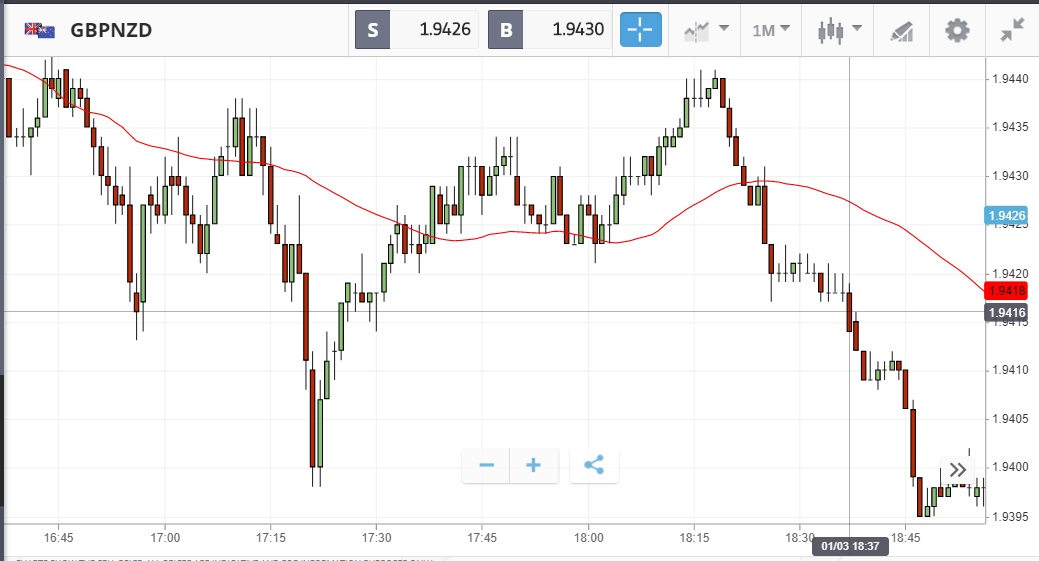Click the GBPNZD flag icon
1039x561 pixels.
tap(39, 30)
